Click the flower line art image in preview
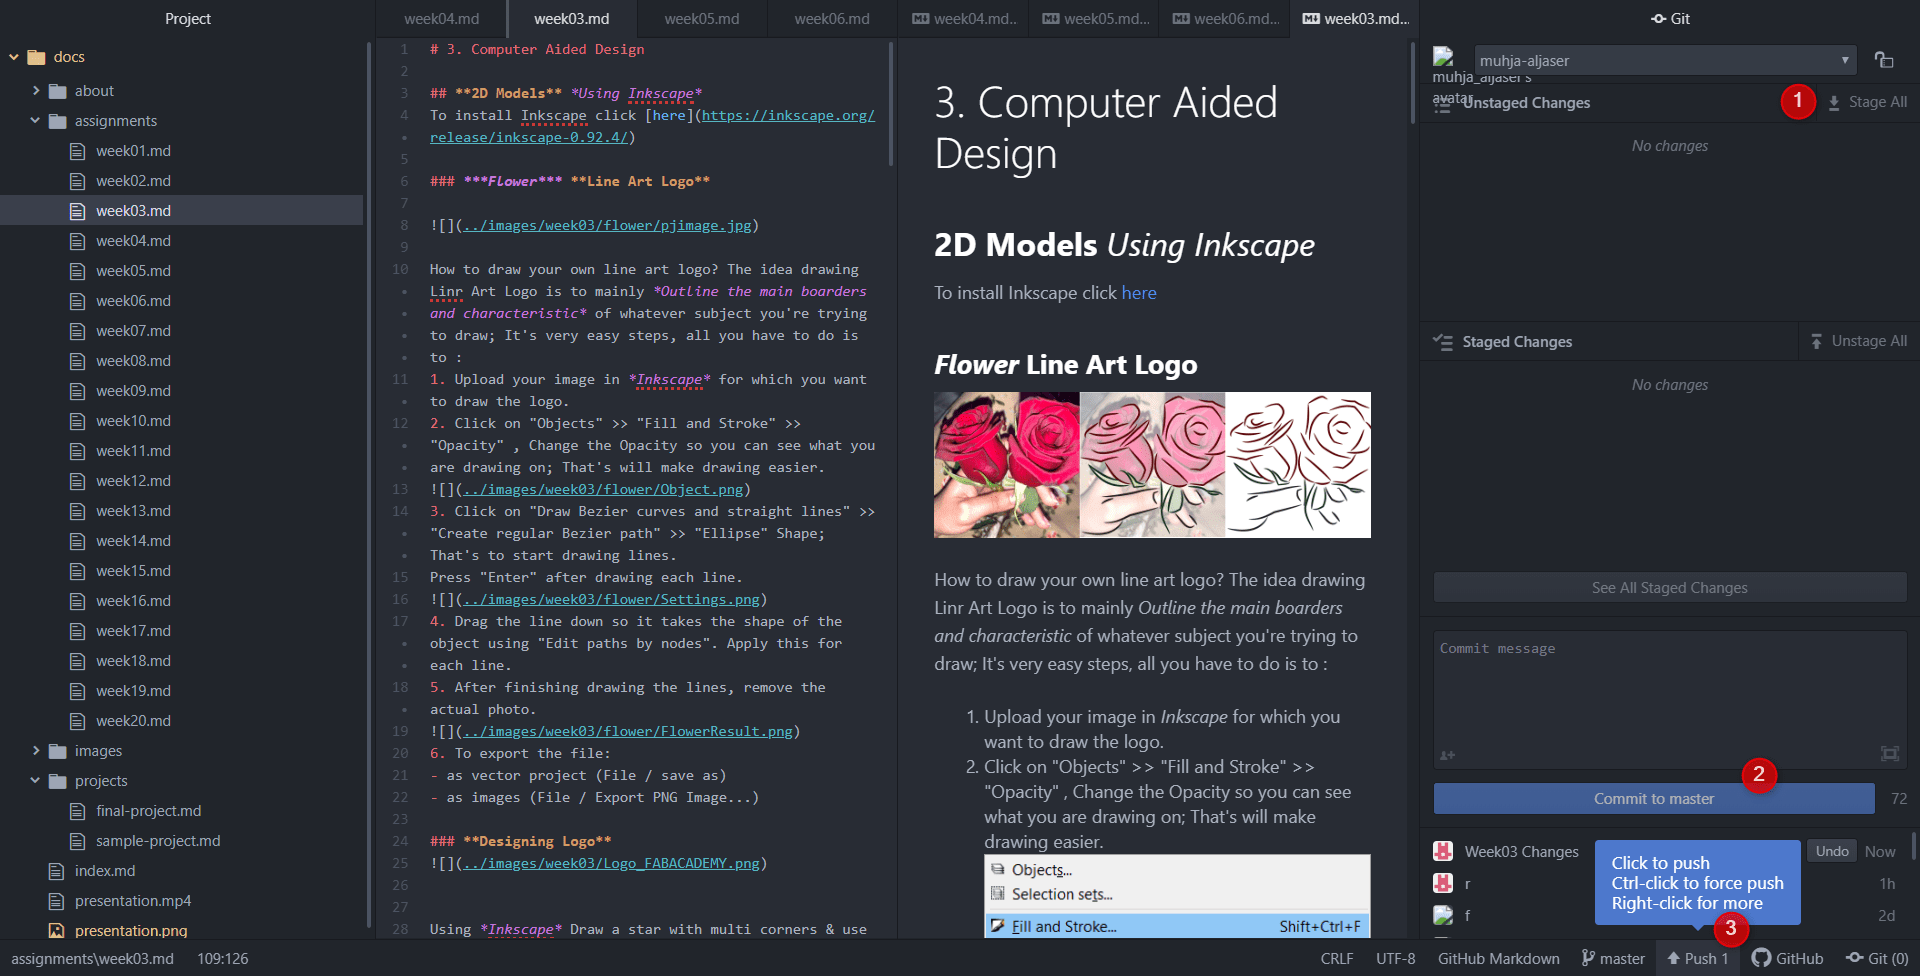The height and width of the screenshot is (976, 1920). 1152,465
